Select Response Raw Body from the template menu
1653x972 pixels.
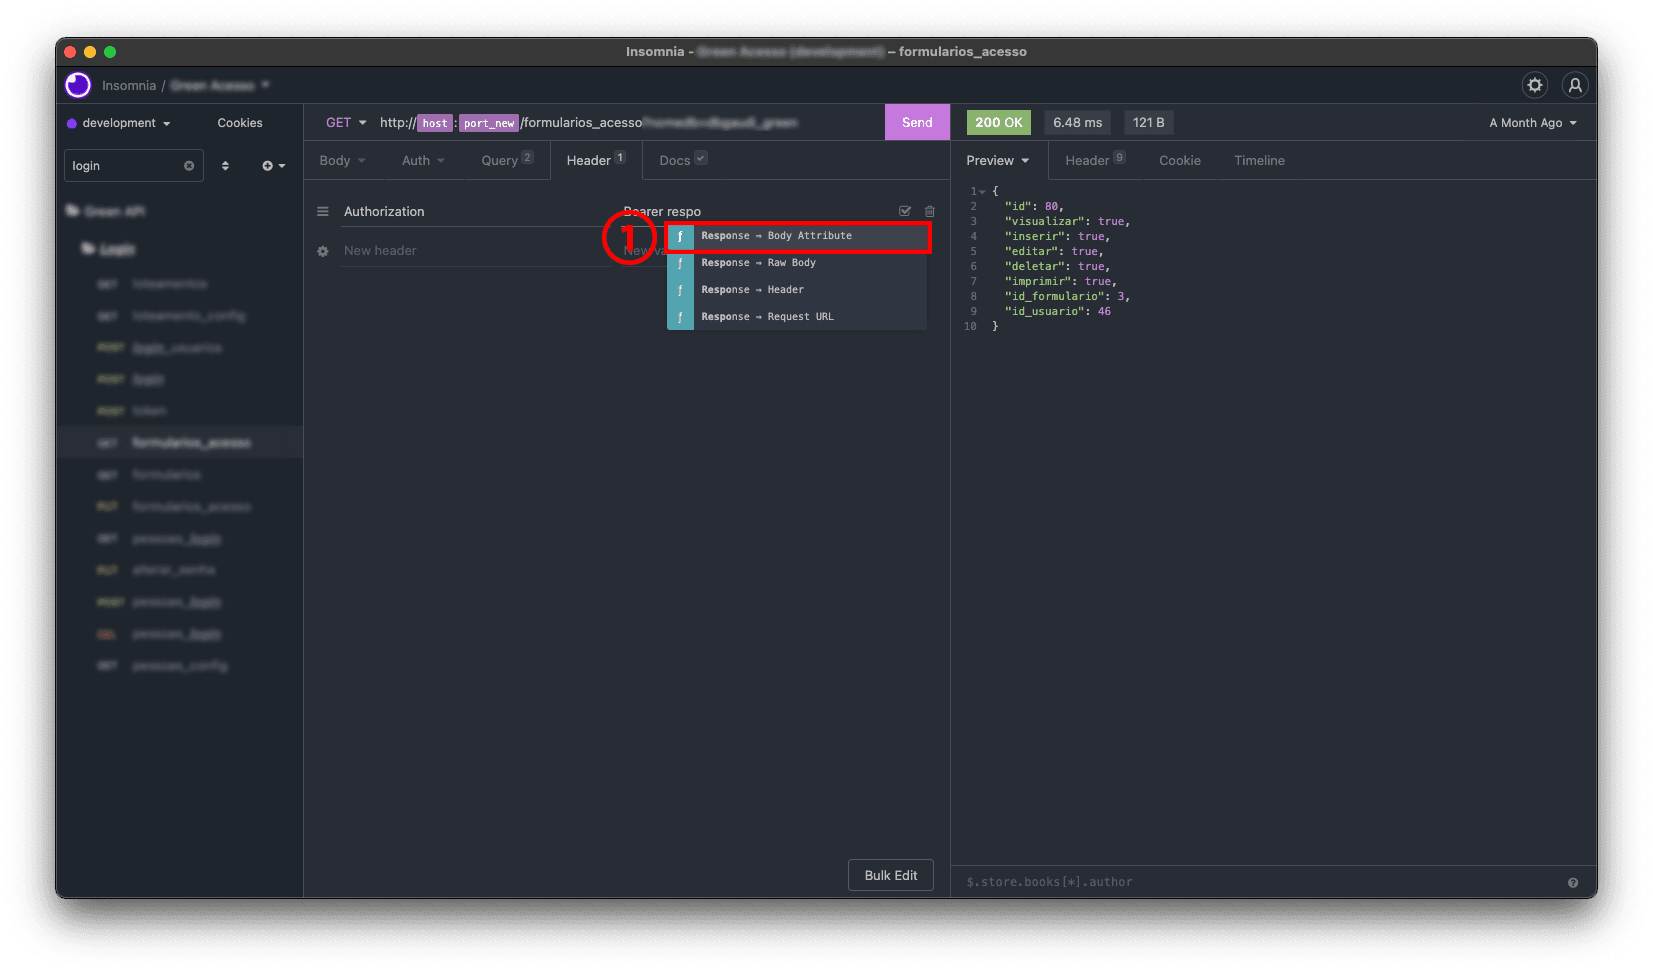click(758, 262)
